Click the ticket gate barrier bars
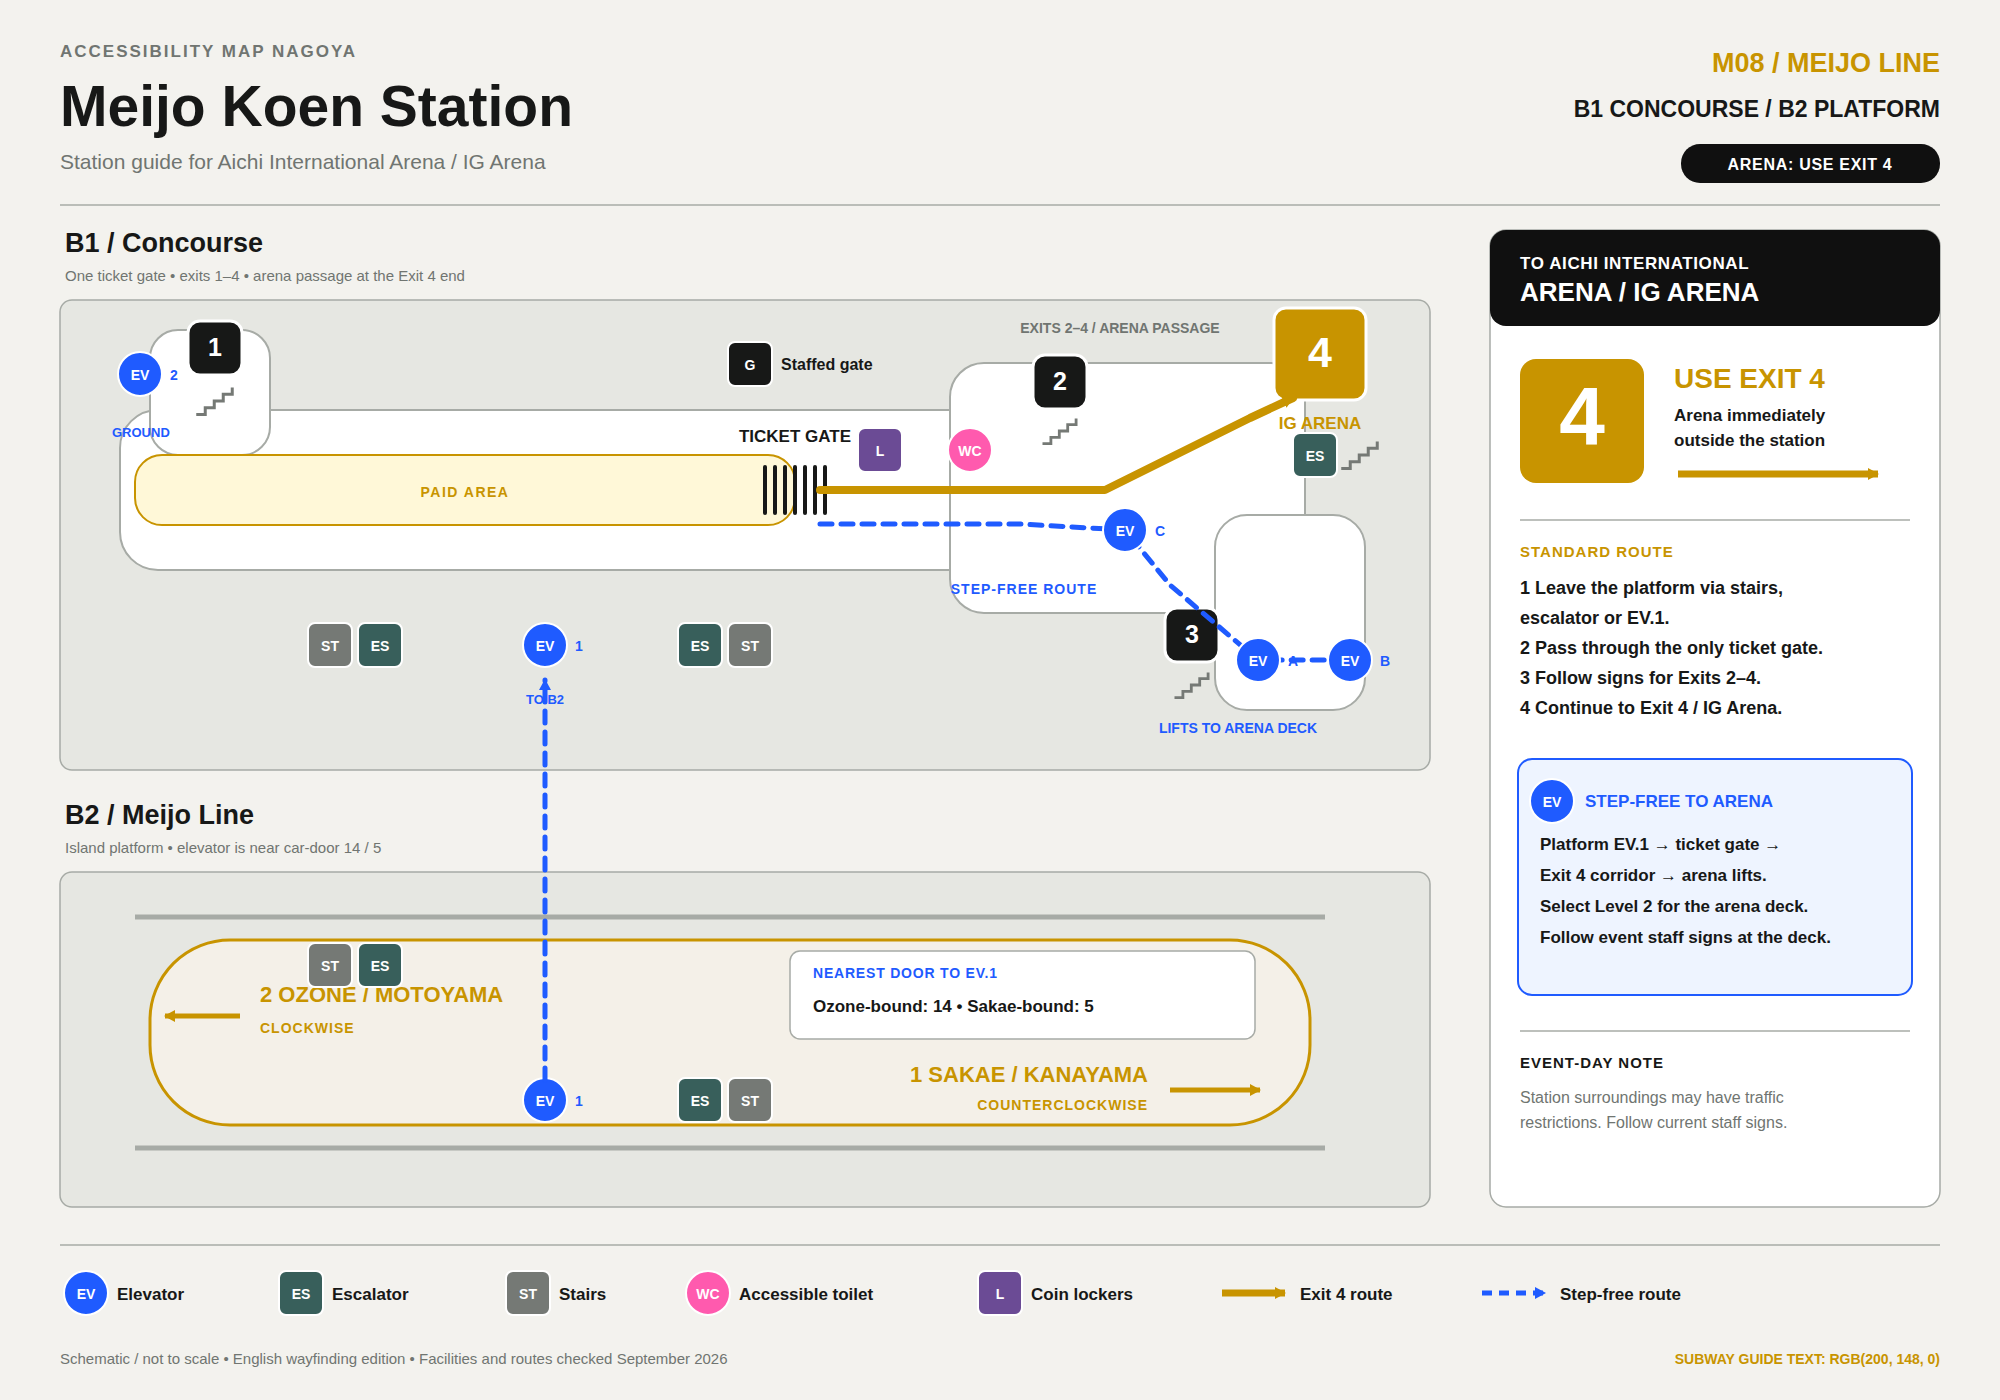The image size is (2000, 1400). click(x=795, y=490)
